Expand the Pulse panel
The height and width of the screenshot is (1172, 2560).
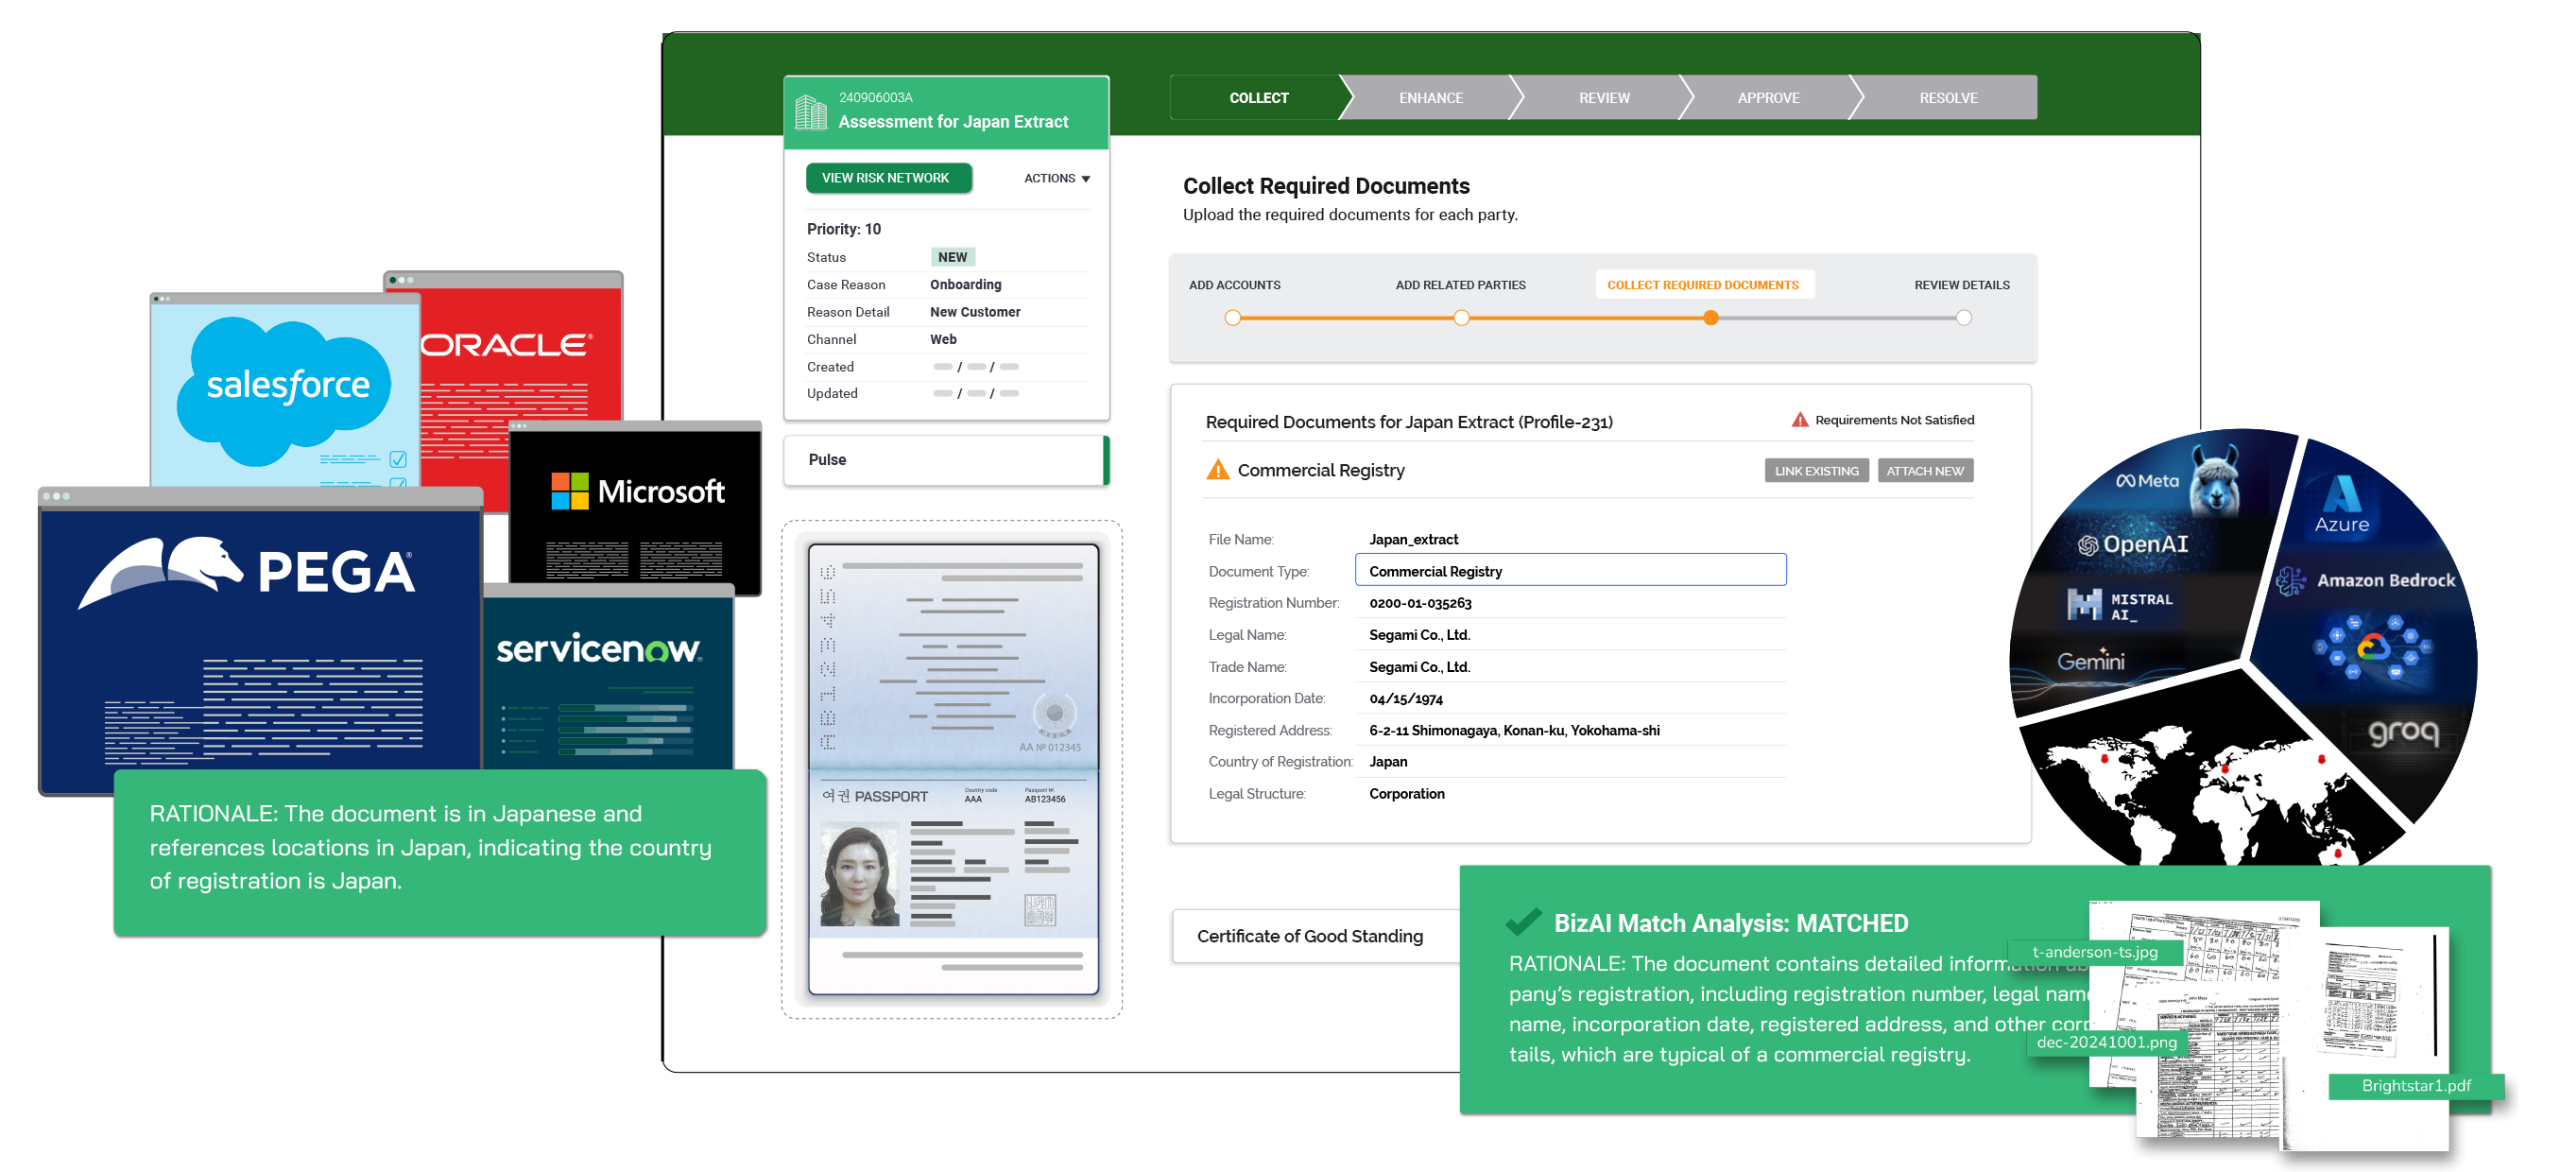pyautogui.click(x=946, y=460)
